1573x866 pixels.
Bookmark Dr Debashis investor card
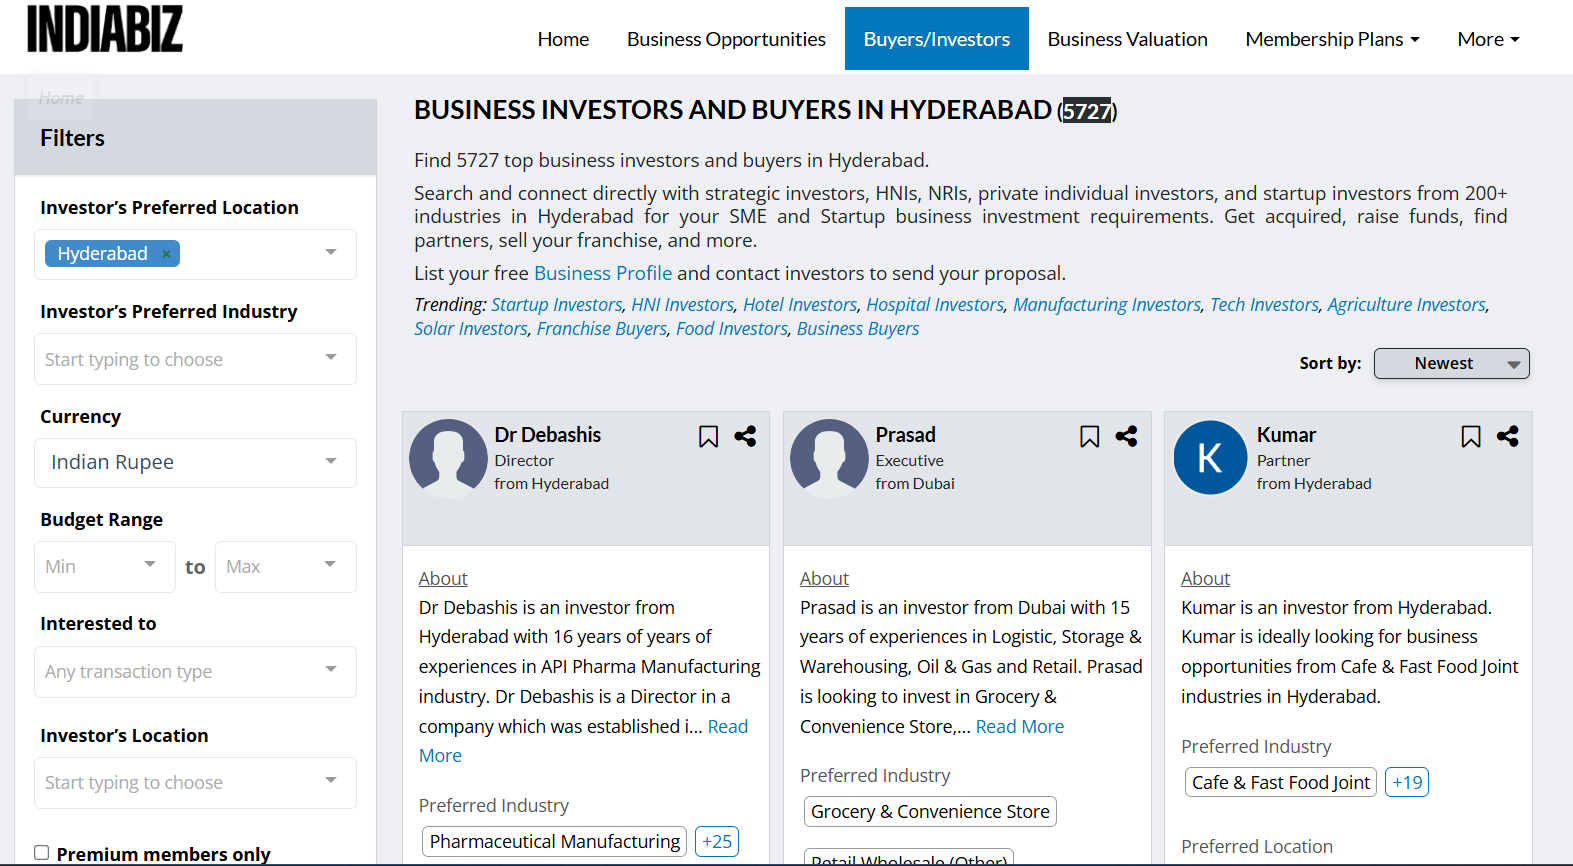(708, 437)
